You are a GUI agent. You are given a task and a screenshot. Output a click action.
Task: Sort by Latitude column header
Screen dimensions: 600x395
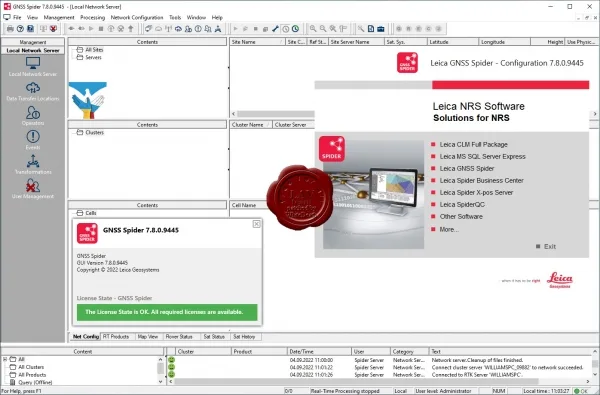pos(453,42)
